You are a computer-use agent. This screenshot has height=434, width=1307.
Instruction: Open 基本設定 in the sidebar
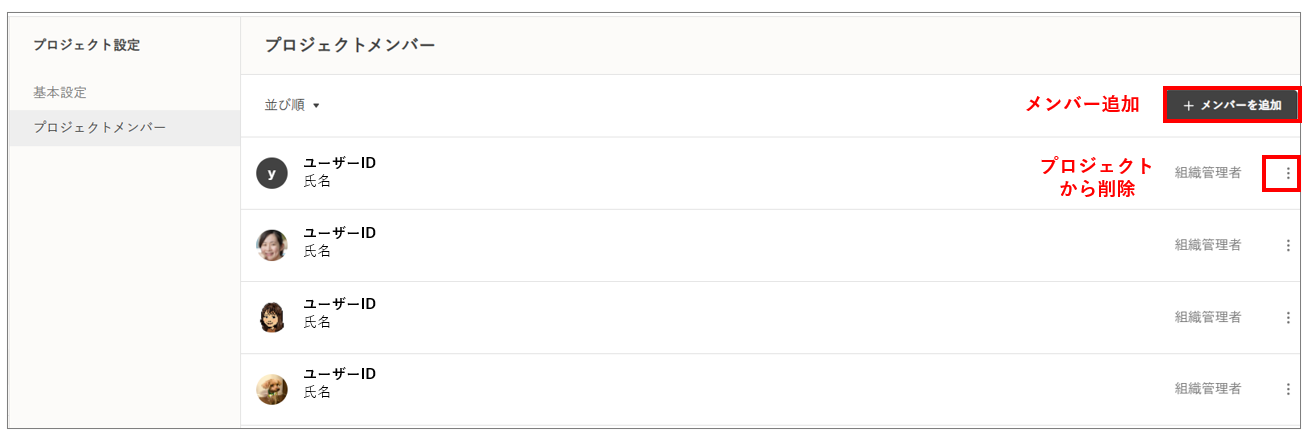[60, 92]
